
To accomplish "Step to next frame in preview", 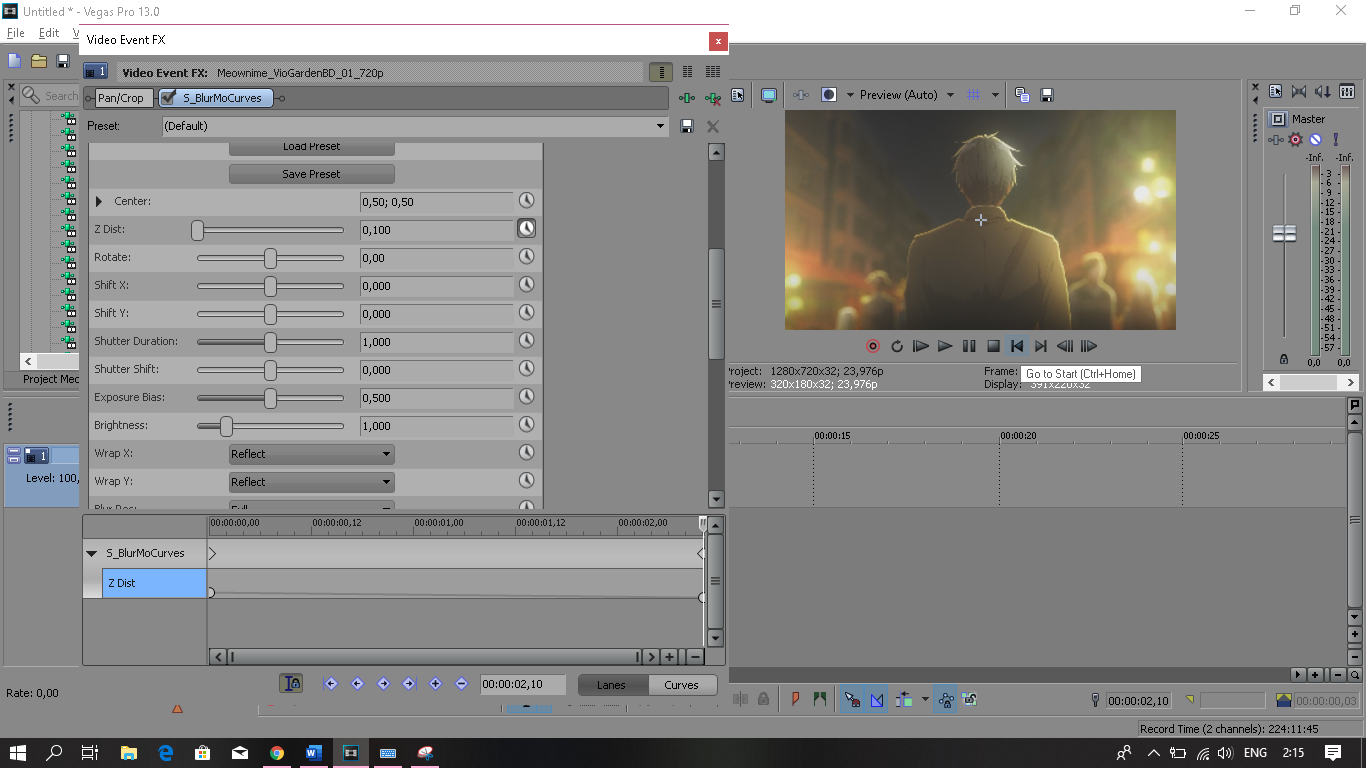I will click(x=1089, y=346).
